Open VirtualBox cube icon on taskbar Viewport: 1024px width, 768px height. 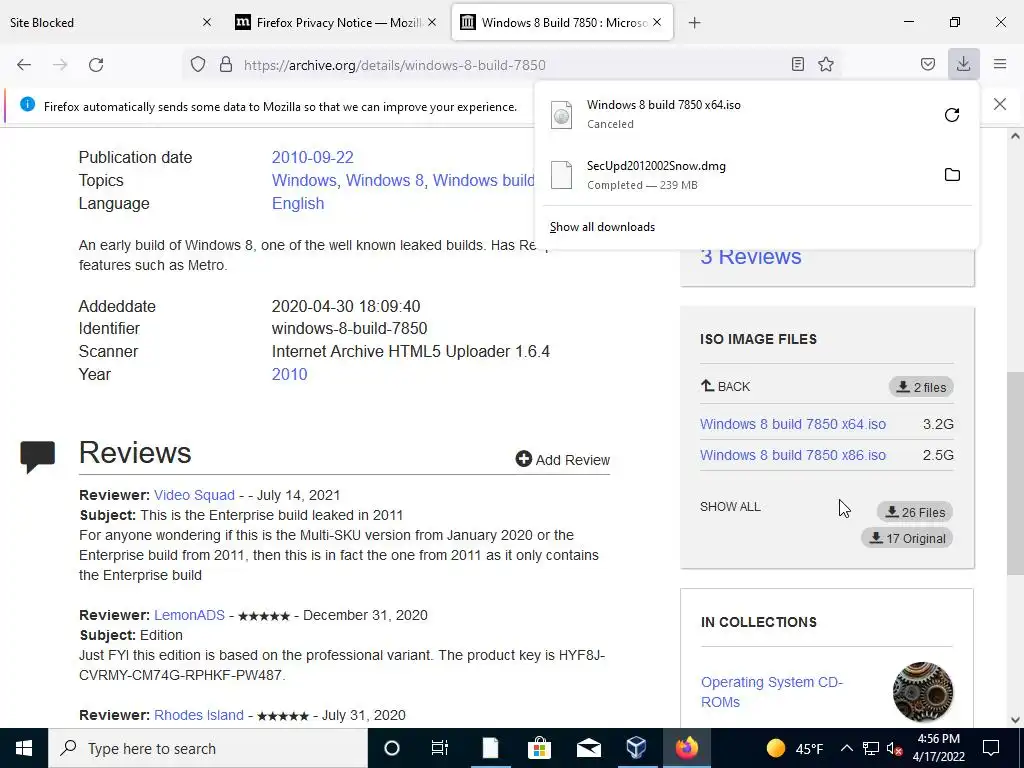pyautogui.click(x=637, y=748)
